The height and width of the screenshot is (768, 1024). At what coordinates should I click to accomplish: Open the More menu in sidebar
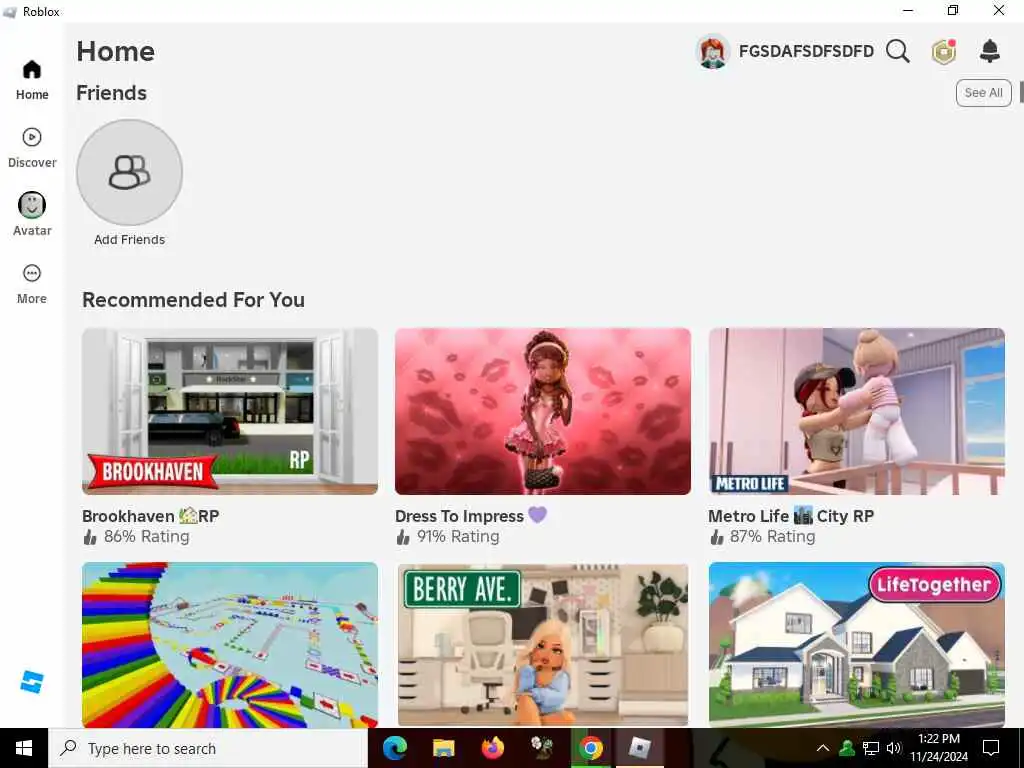point(32,284)
